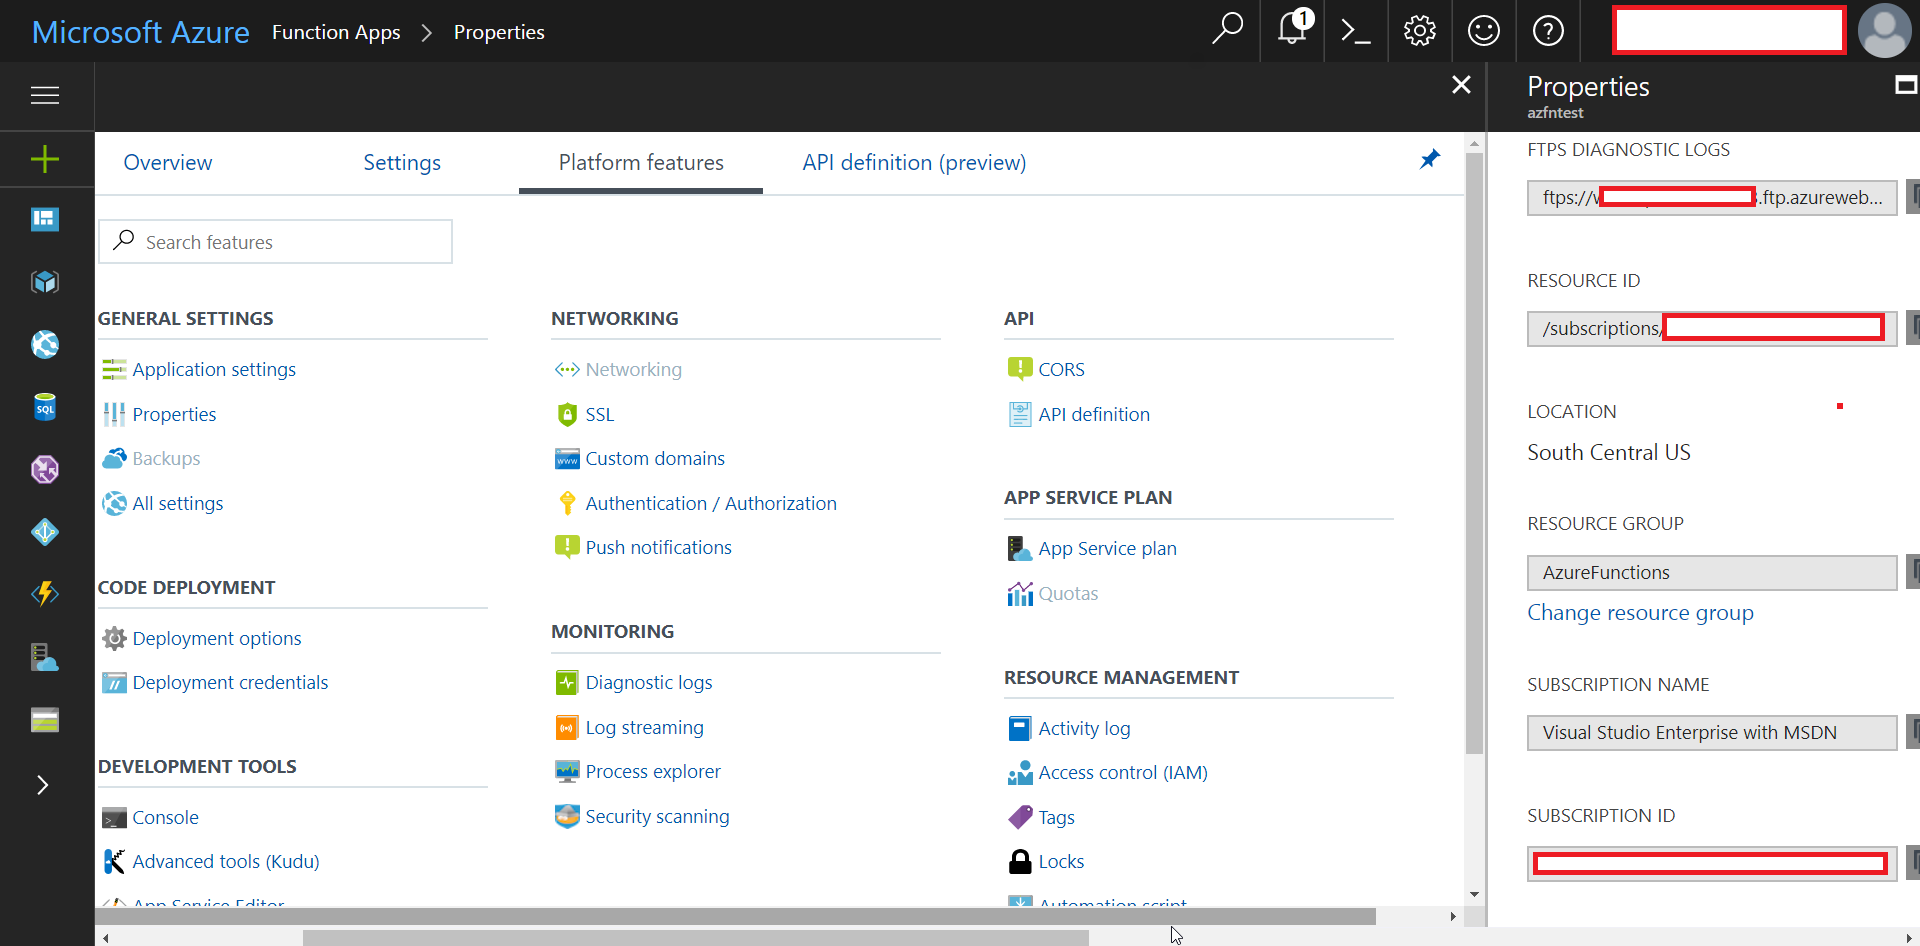Open Deployment credentials
Image resolution: width=1920 pixels, height=946 pixels.
[x=230, y=682]
